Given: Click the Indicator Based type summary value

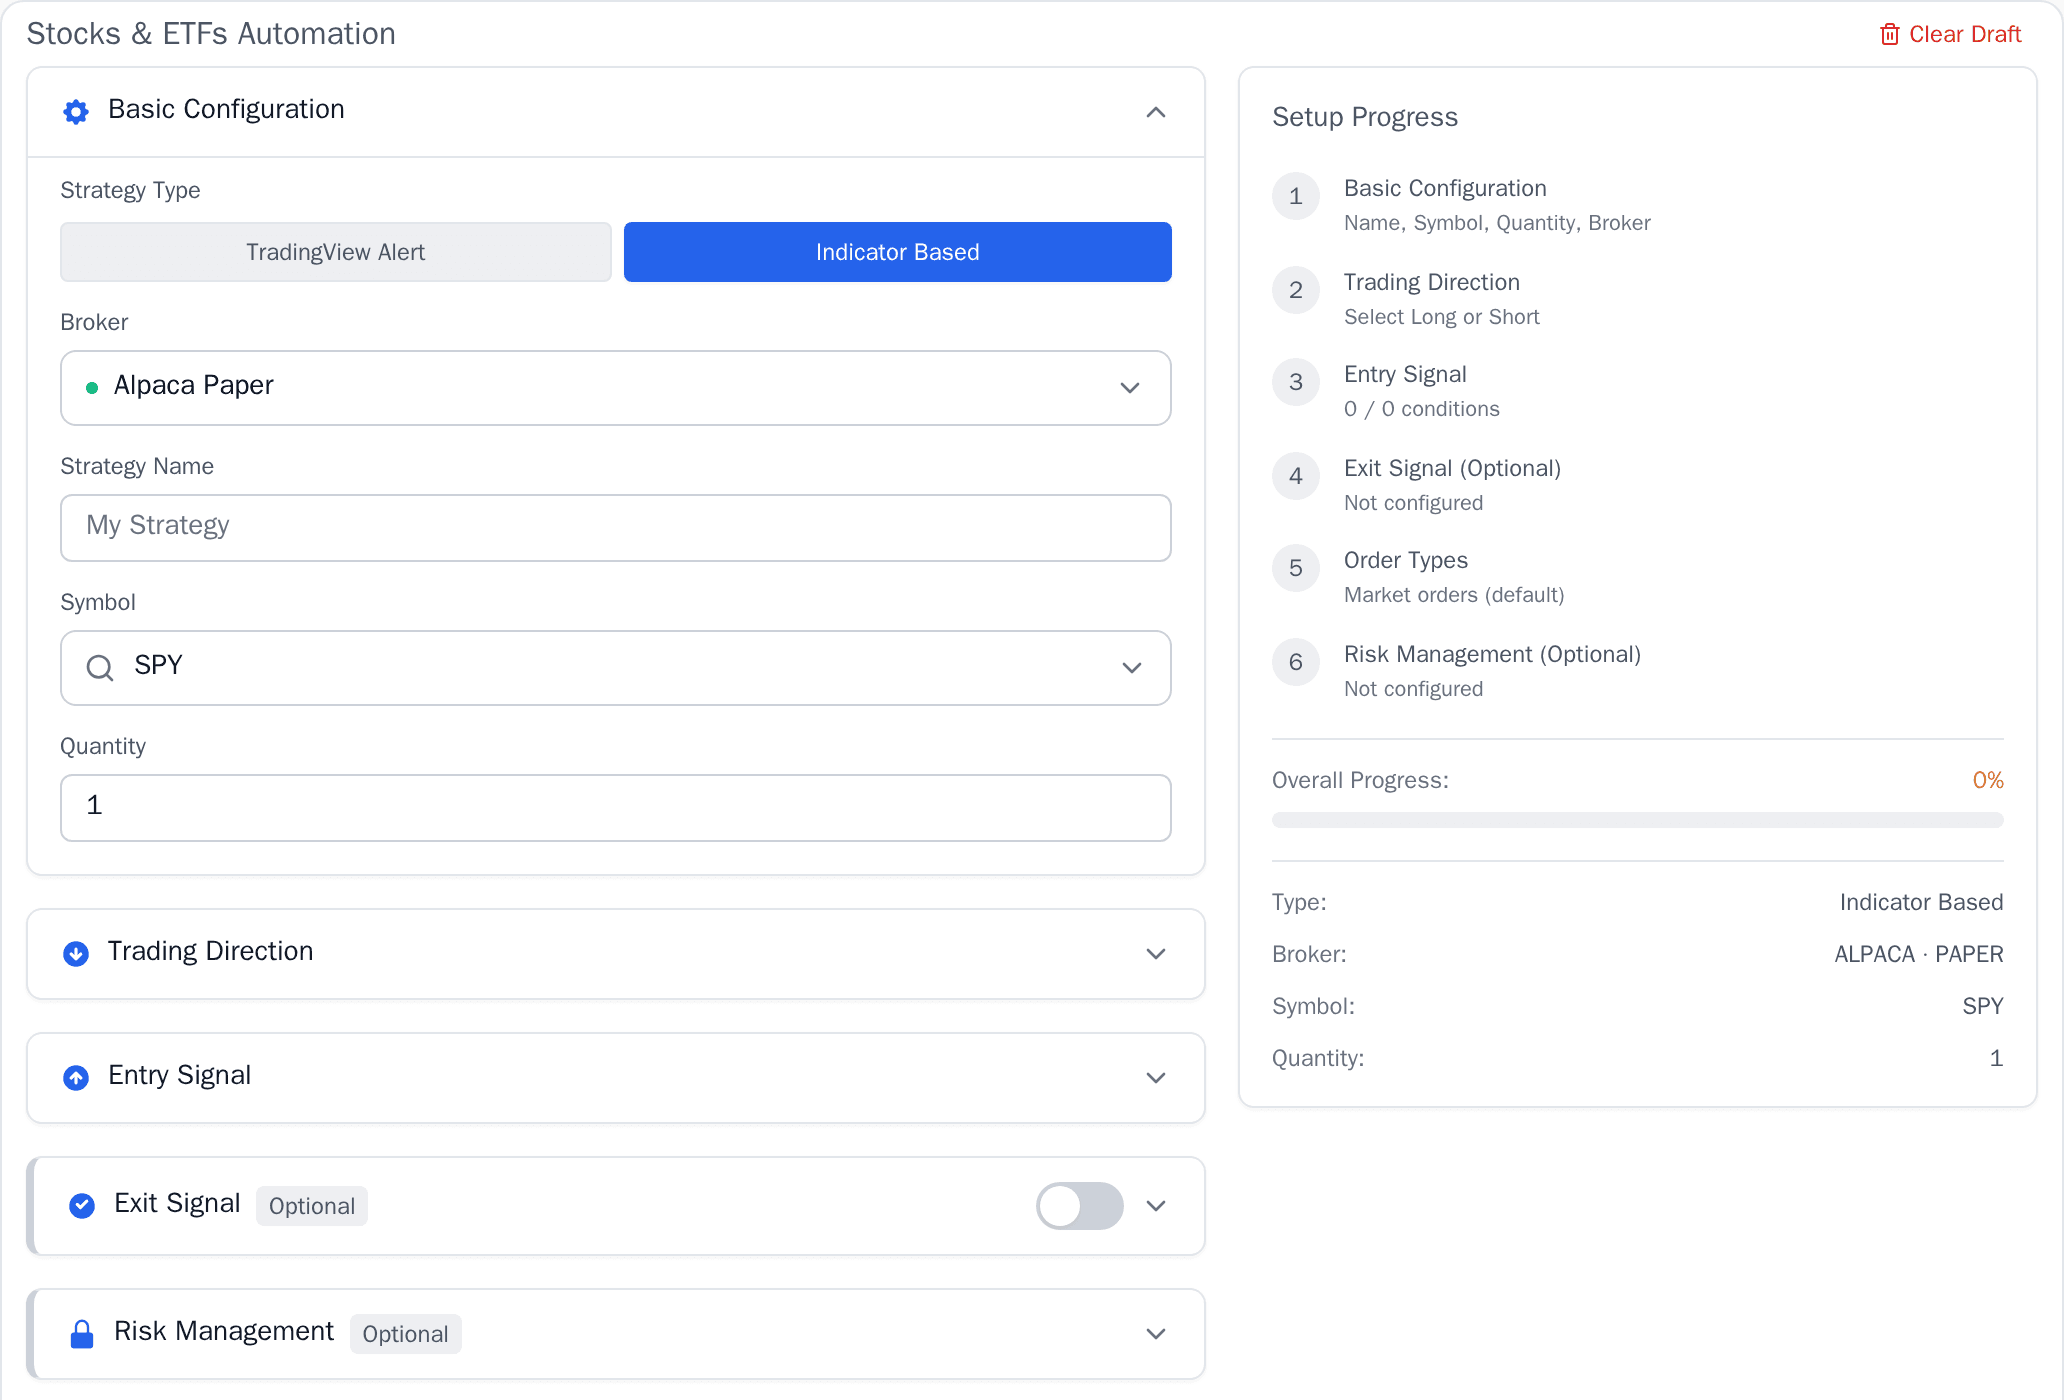Looking at the screenshot, I should (x=1921, y=902).
